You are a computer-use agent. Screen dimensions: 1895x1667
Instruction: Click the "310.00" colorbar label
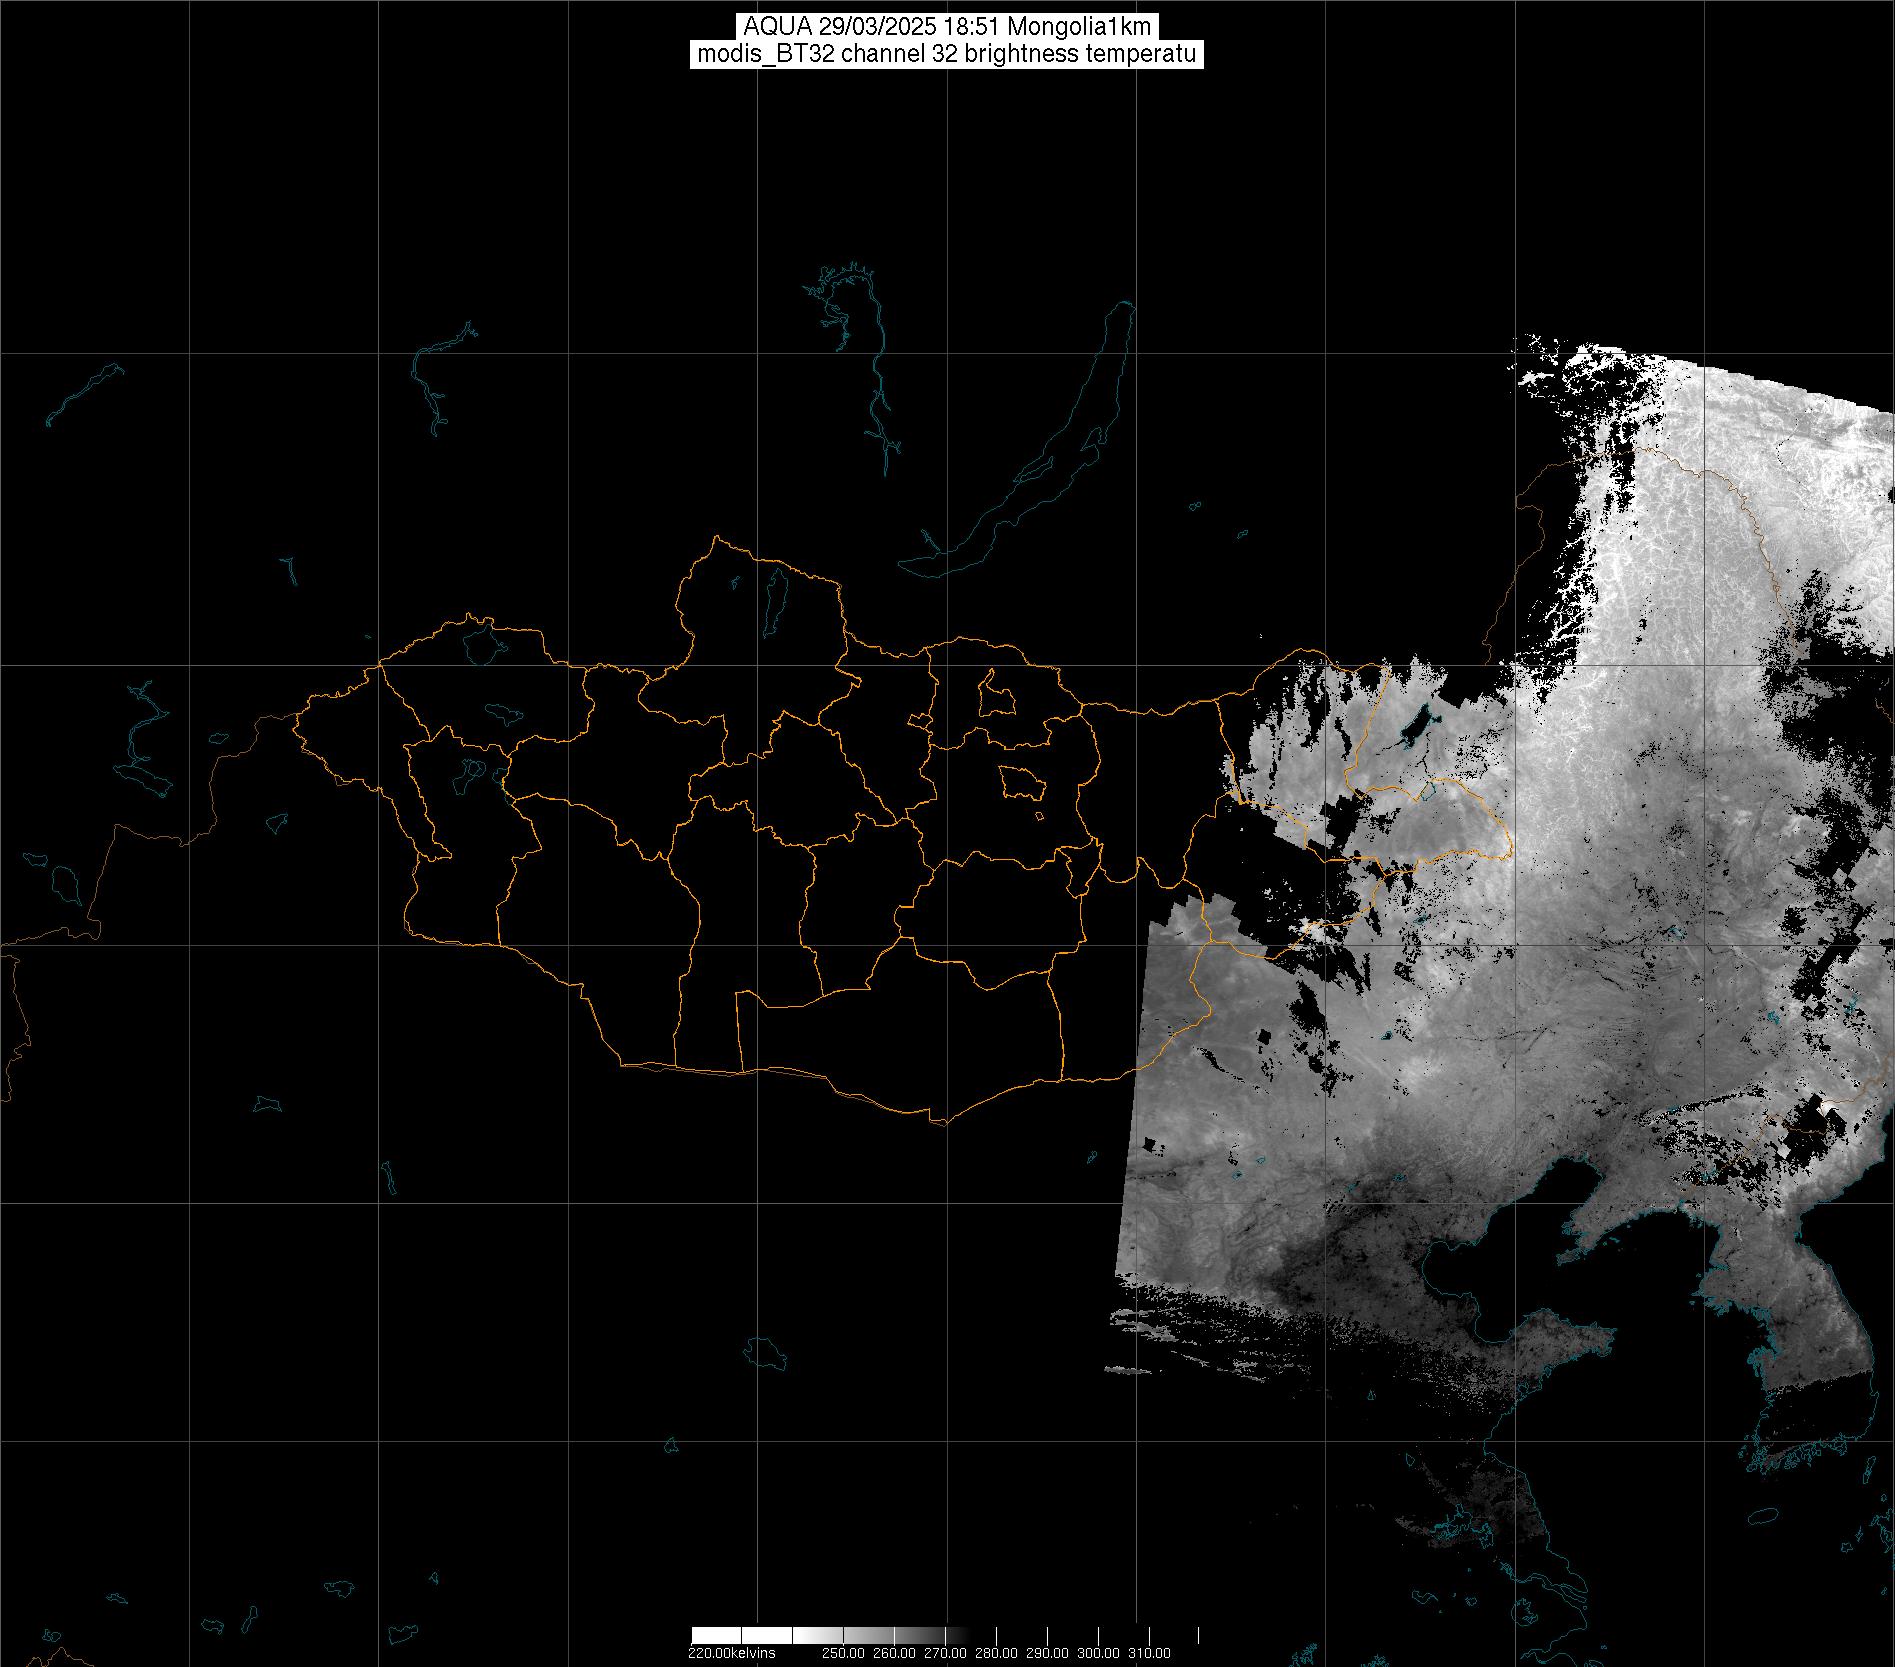click(1151, 1652)
